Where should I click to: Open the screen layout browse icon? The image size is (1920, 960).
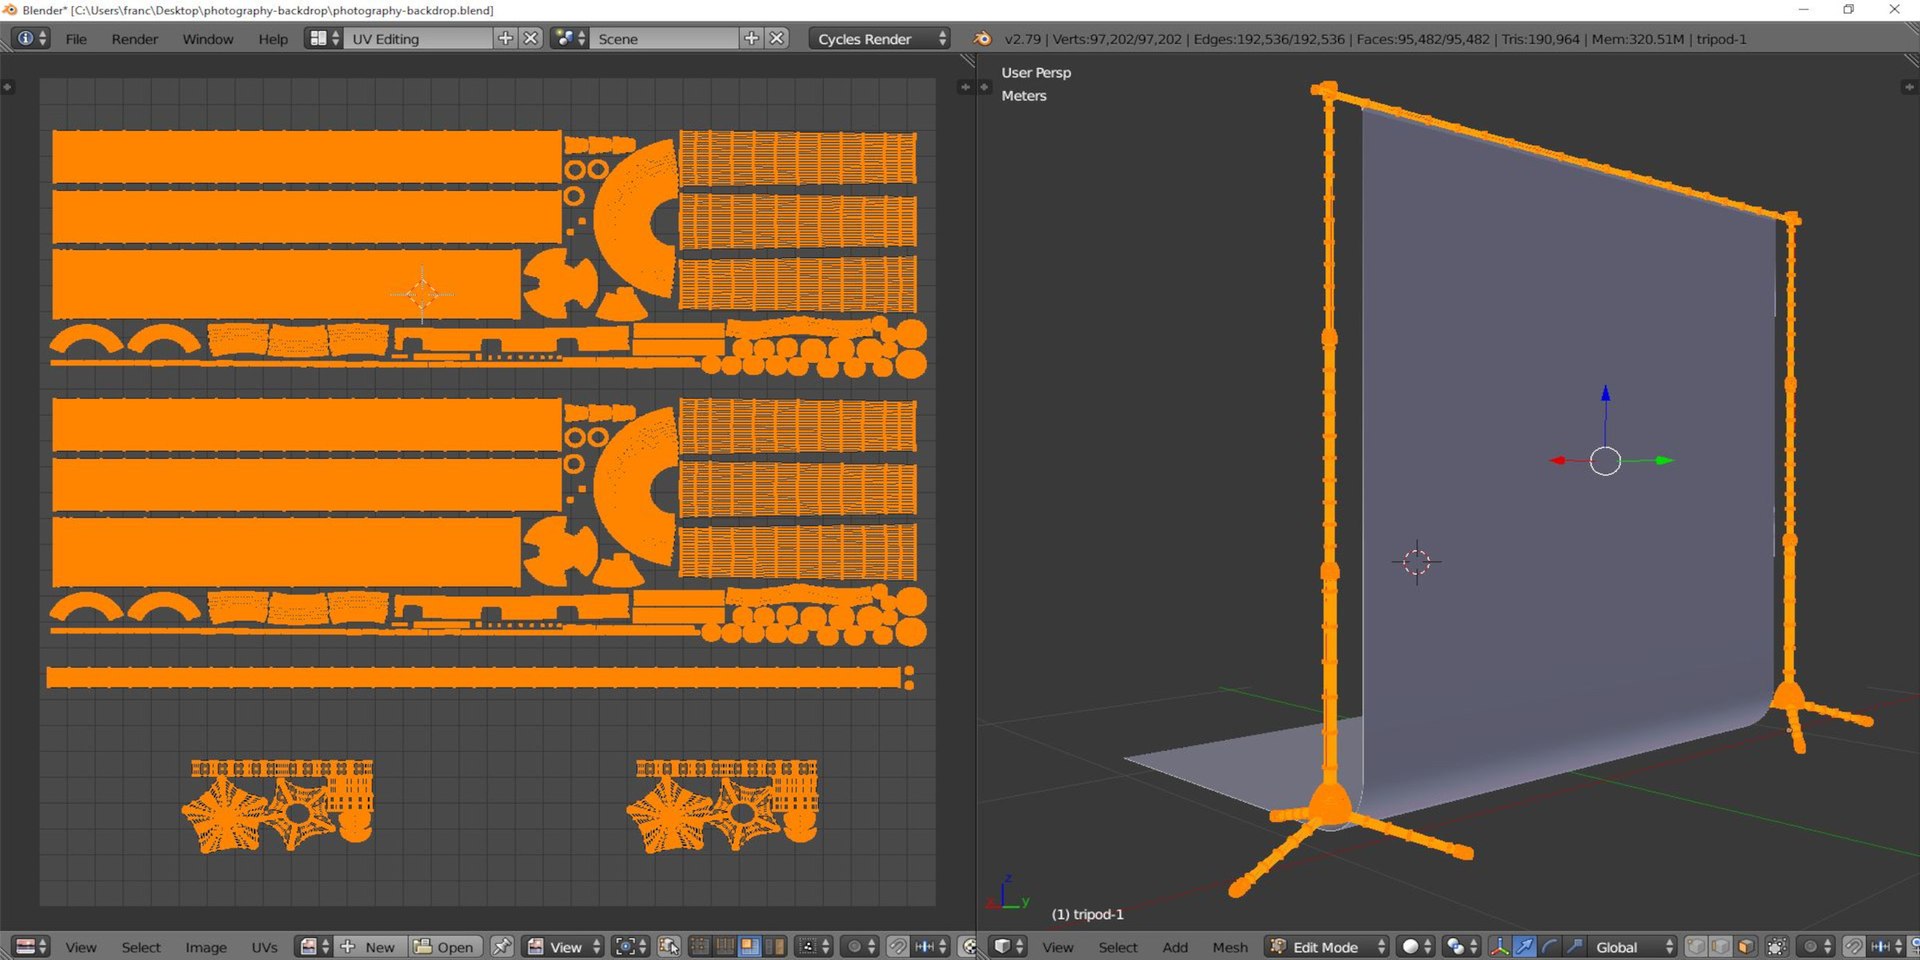click(x=324, y=38)
